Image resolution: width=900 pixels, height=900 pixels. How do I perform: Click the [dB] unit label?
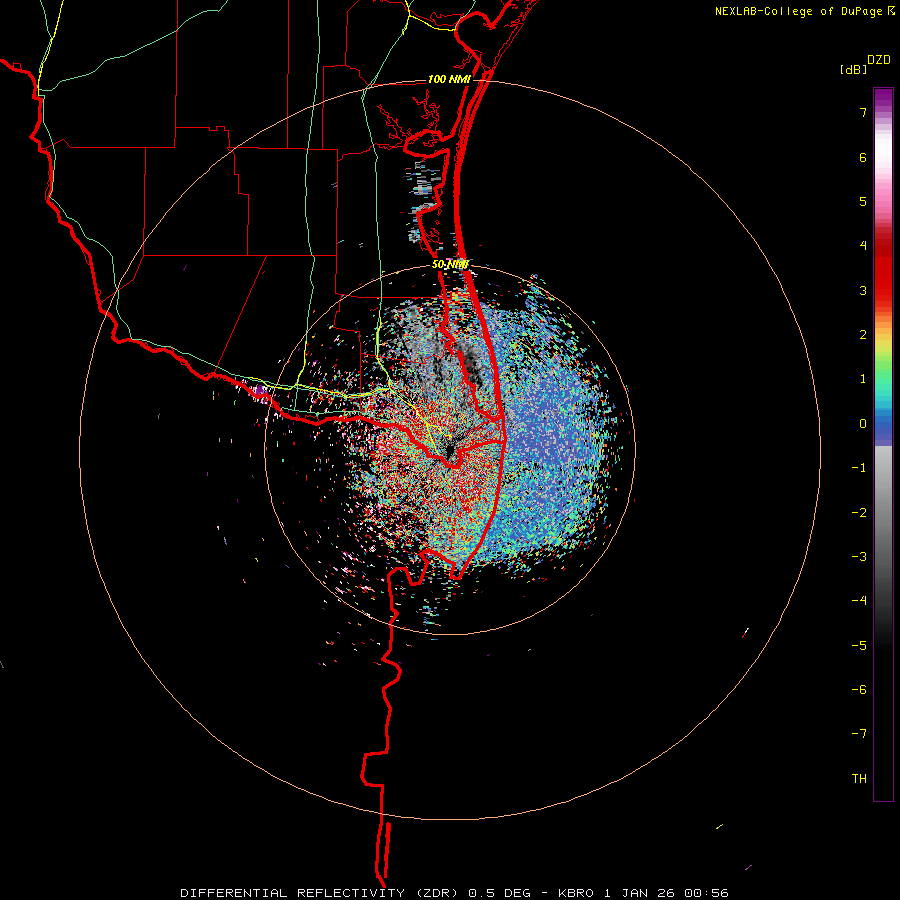point(853,69)
